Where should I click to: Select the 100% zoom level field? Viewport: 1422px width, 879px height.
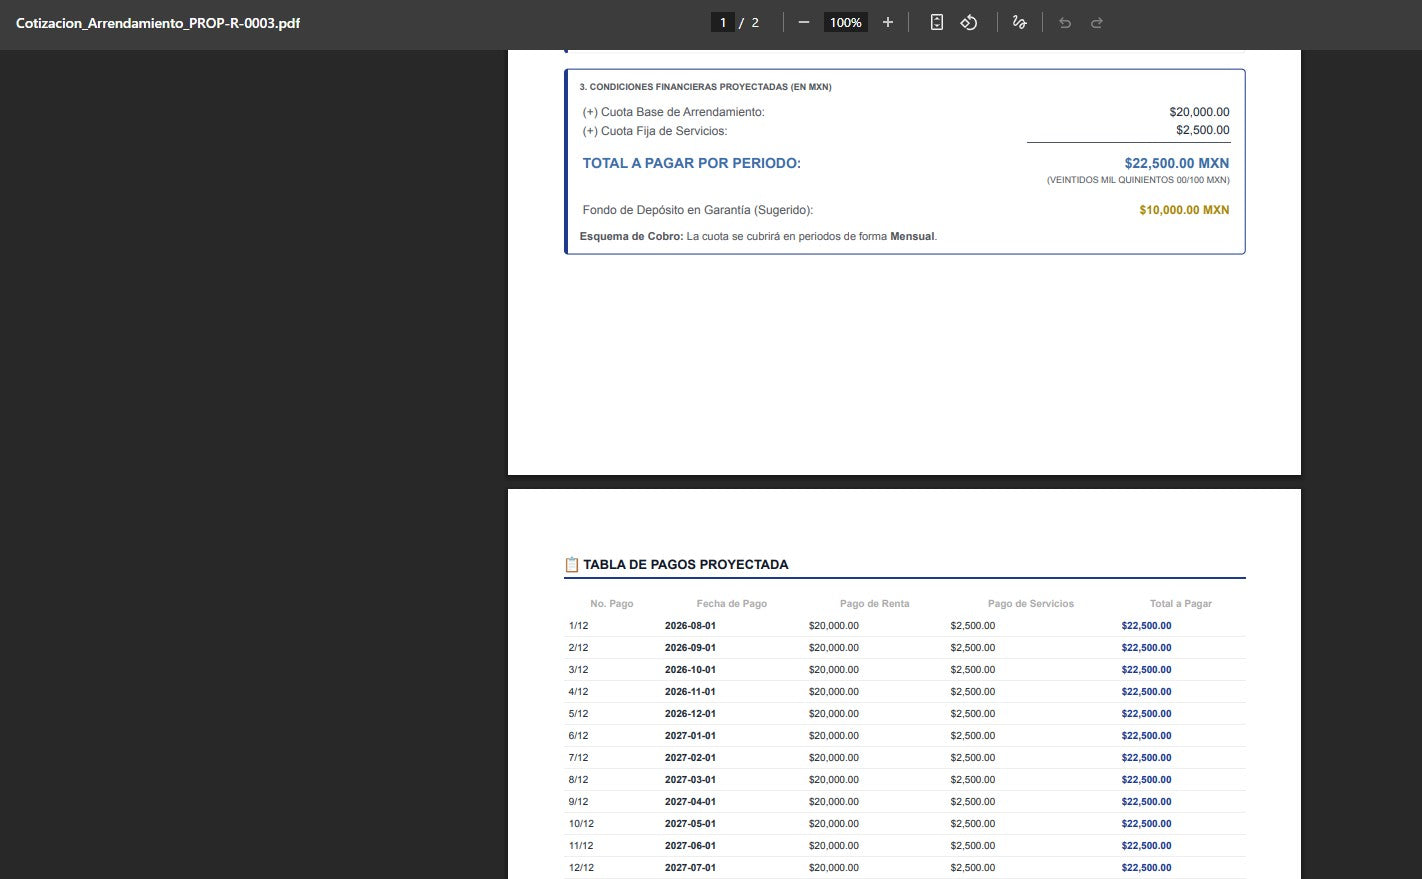[x=845, y=22]
